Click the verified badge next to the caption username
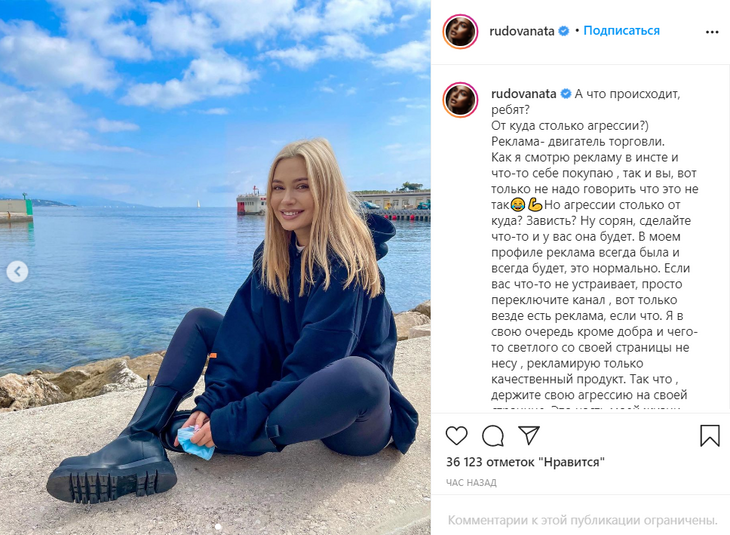 click(x=566, y=94)
